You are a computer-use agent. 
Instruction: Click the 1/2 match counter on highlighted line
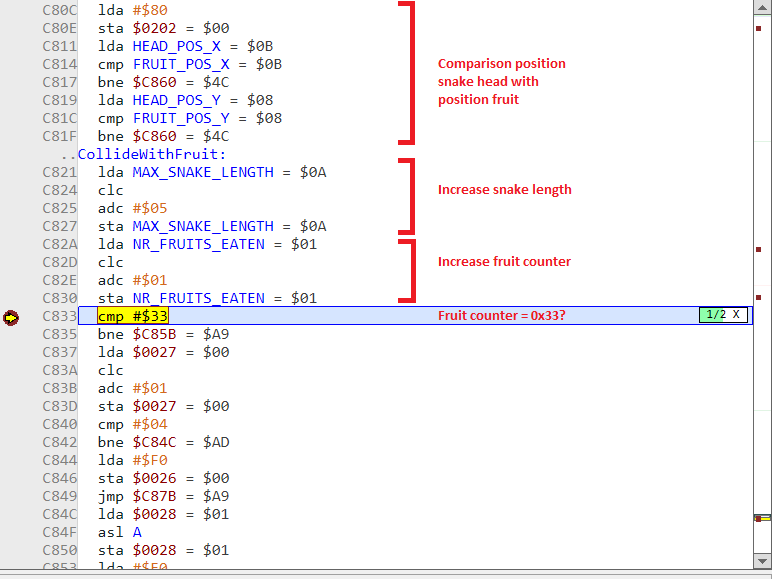click(716, 315)
